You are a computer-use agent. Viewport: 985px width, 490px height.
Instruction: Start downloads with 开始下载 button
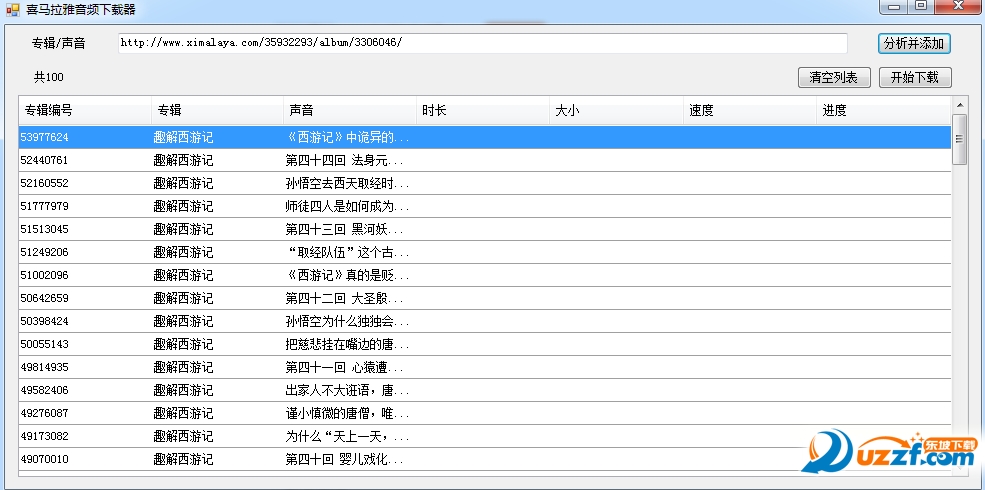pyautogui.click(x=915, y=77)
